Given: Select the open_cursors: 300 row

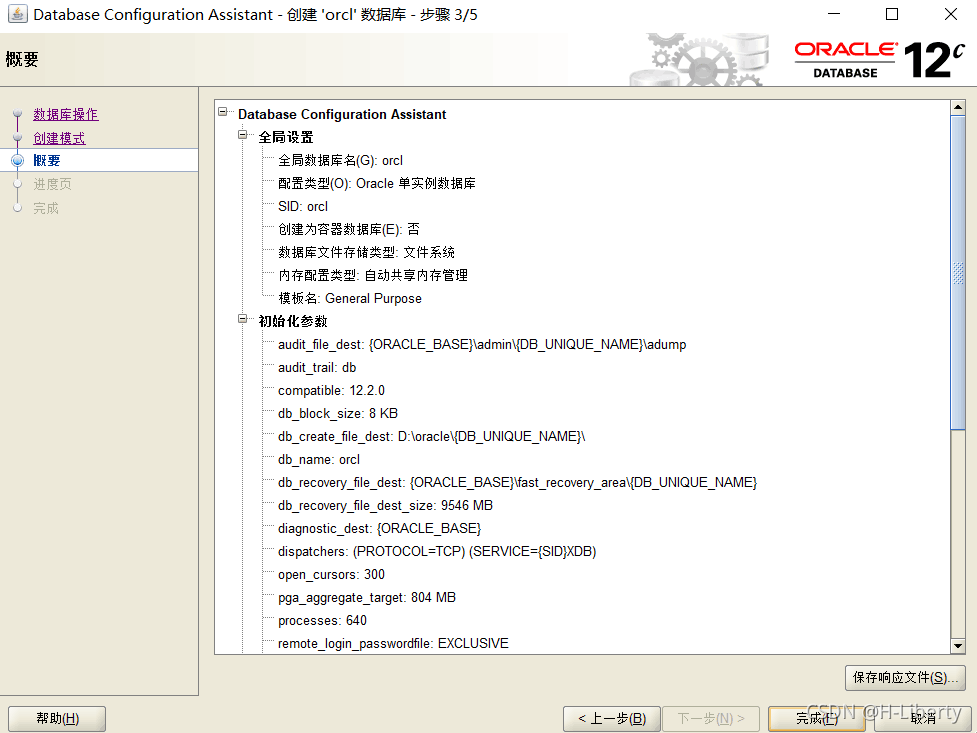Looking at the screenshot, I should click(331, 575).
